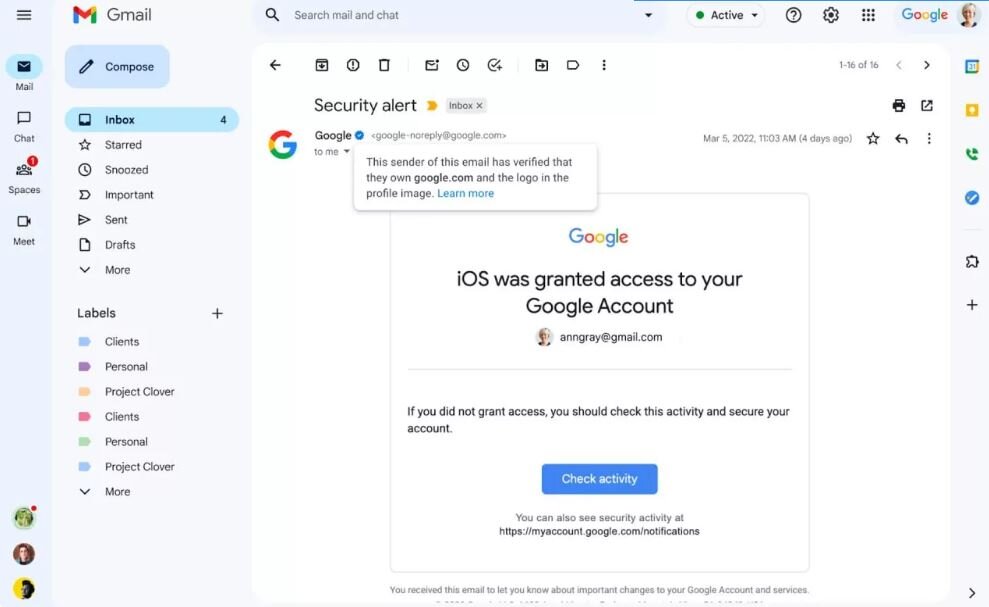Open Google apps grid
The height and width of the screenshot is (607, 989).
[x=868, y=15]
